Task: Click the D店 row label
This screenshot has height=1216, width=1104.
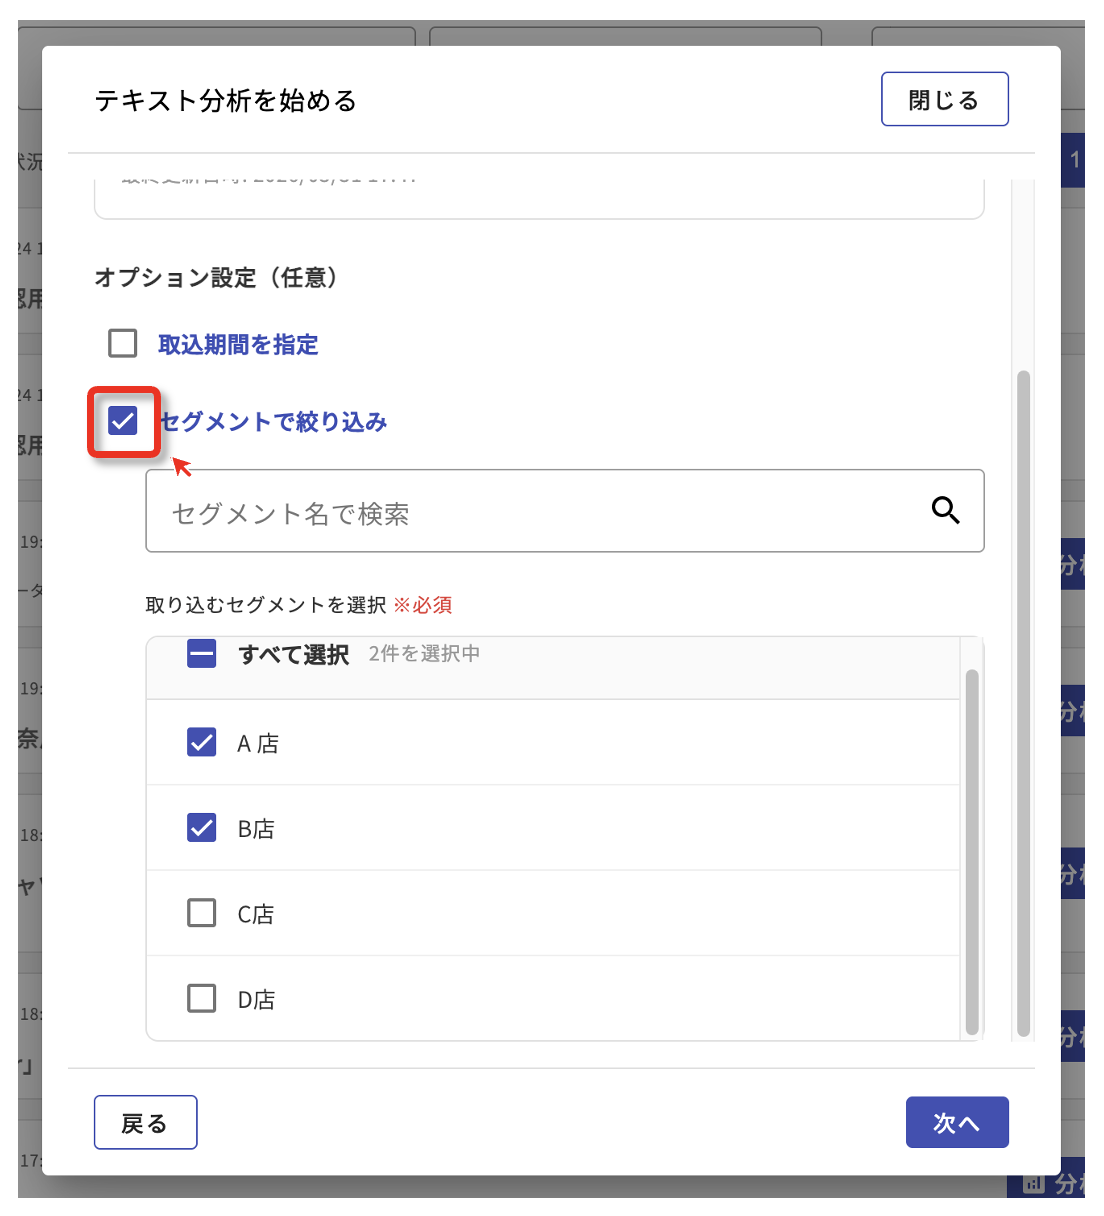Action: tap(256, 1000)
